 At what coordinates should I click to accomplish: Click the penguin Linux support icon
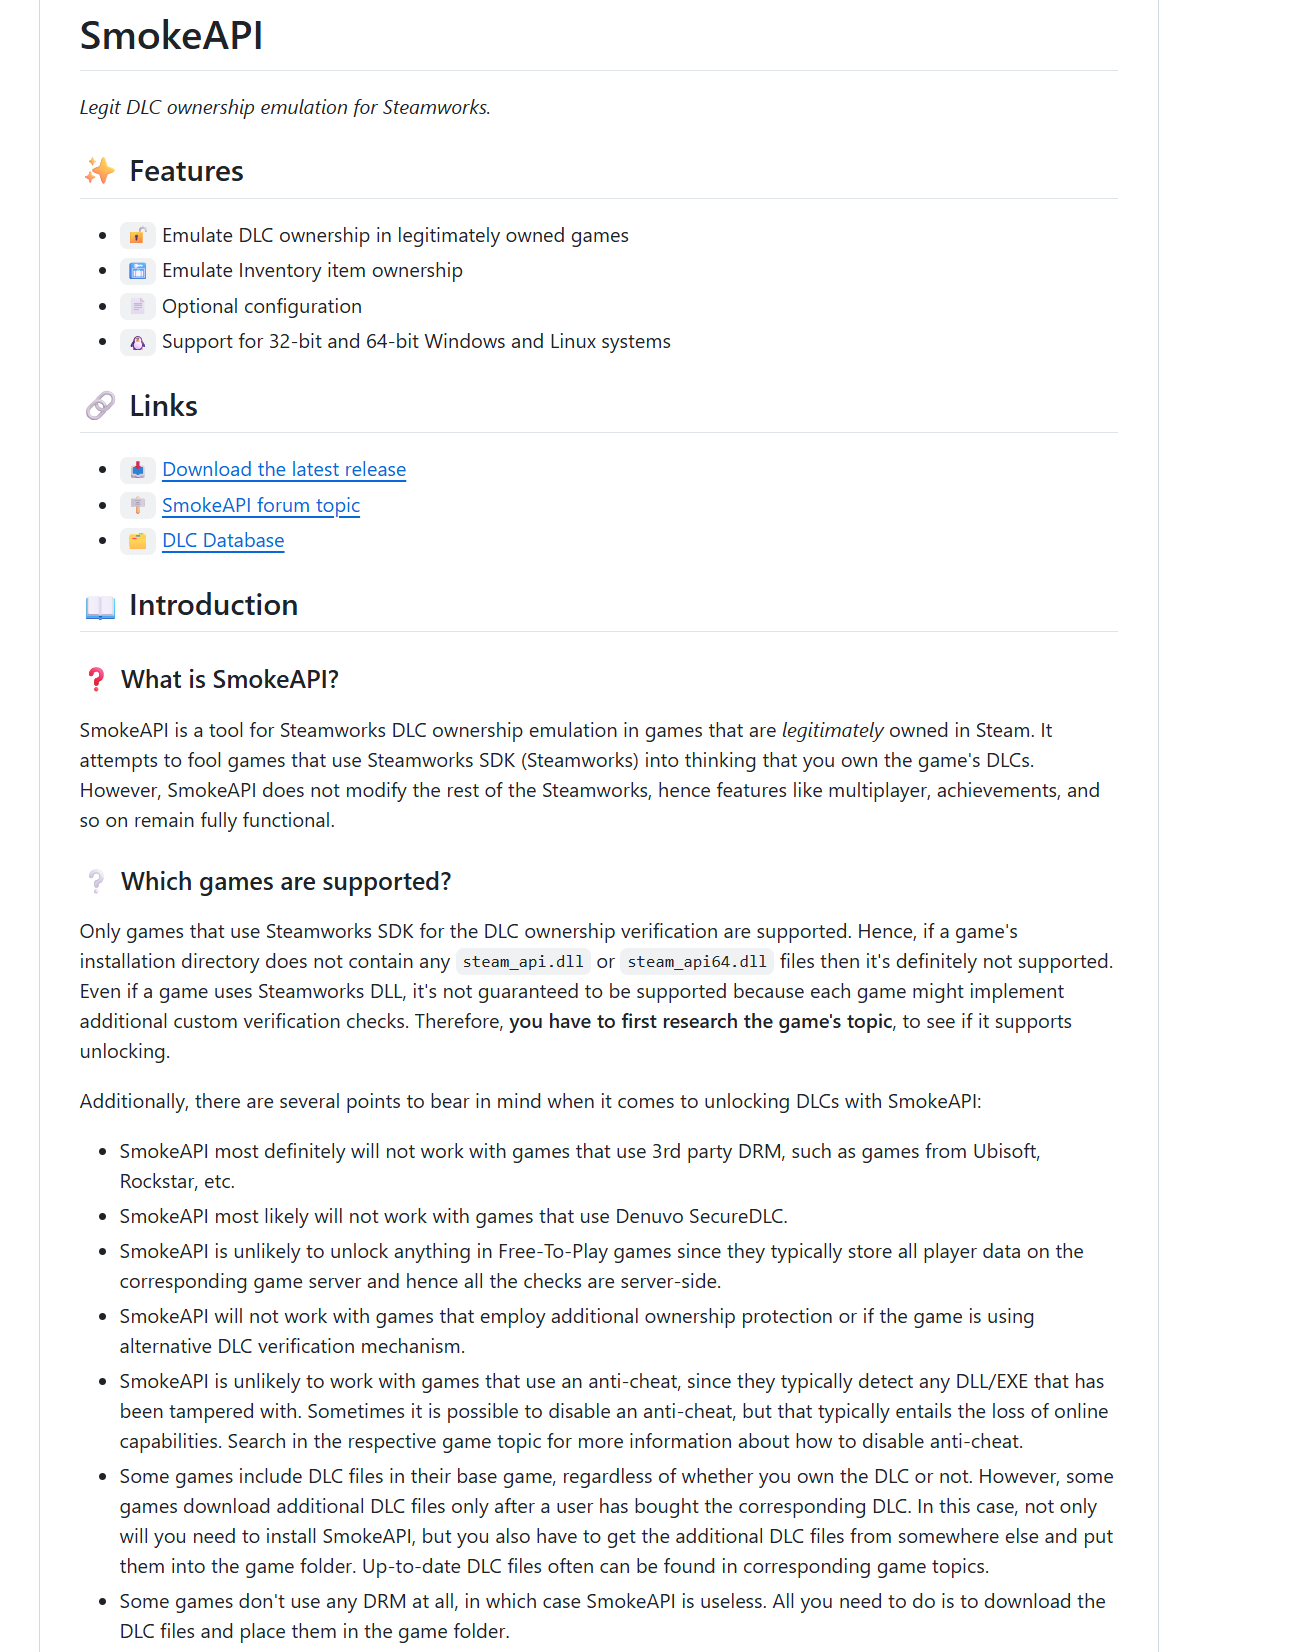[138, 342]
